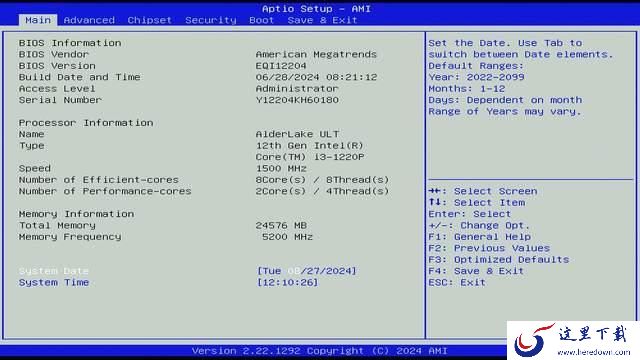Click the left-right arrows Select Screen icon
The image size is (640, 360).
(x=435, y=191)
